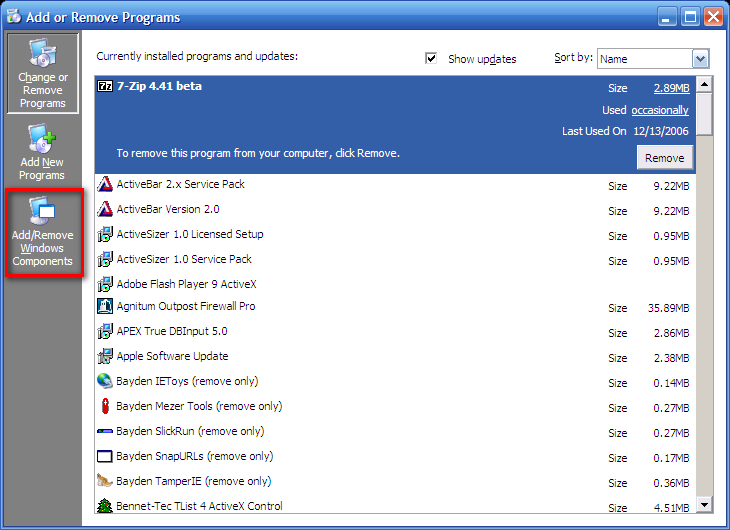The width and height of the screenshot is (730, 530).
Task: Click the Bayden Mezer Tools icon
Action: click(105, 407)
